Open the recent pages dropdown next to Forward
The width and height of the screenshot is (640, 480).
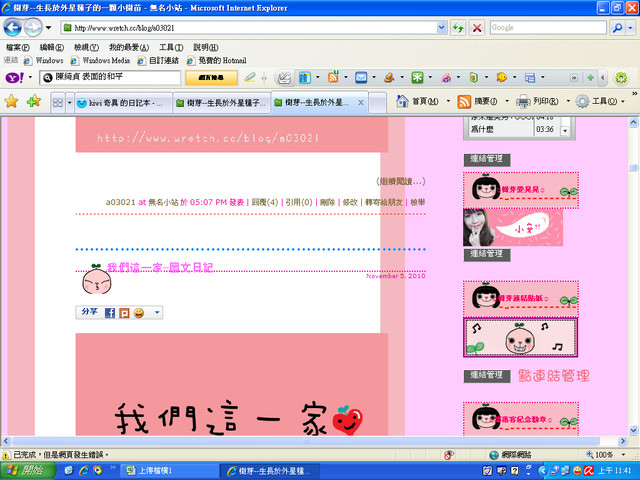click(x=48, y=28)
